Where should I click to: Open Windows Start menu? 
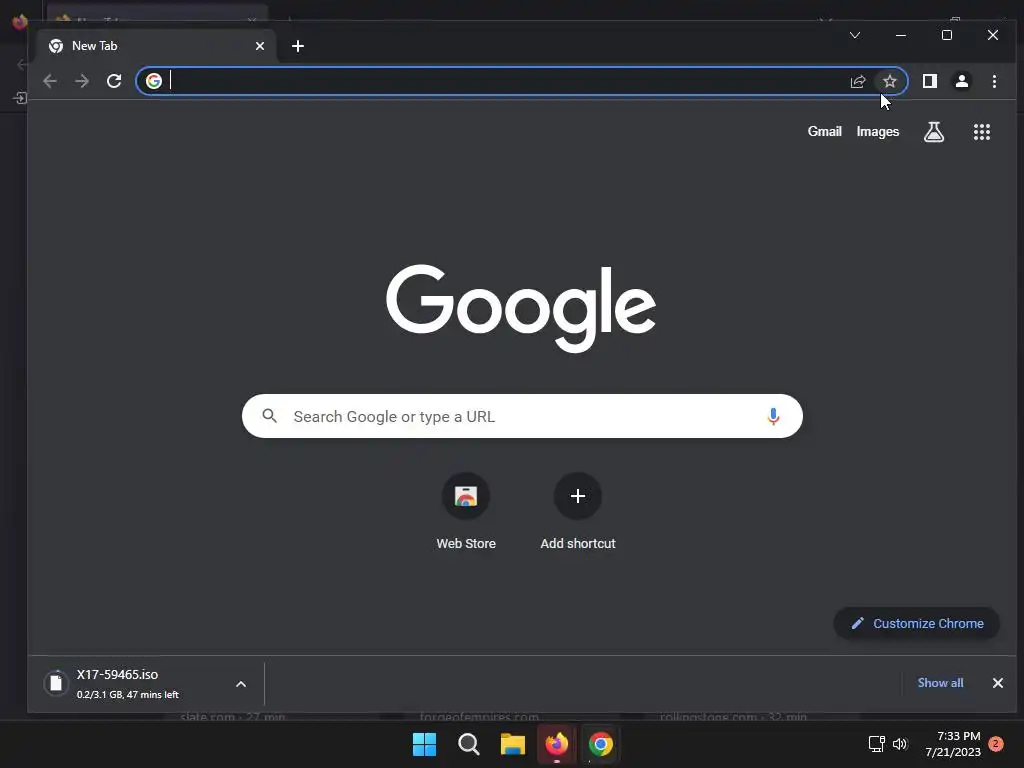(x=424, y=744)
